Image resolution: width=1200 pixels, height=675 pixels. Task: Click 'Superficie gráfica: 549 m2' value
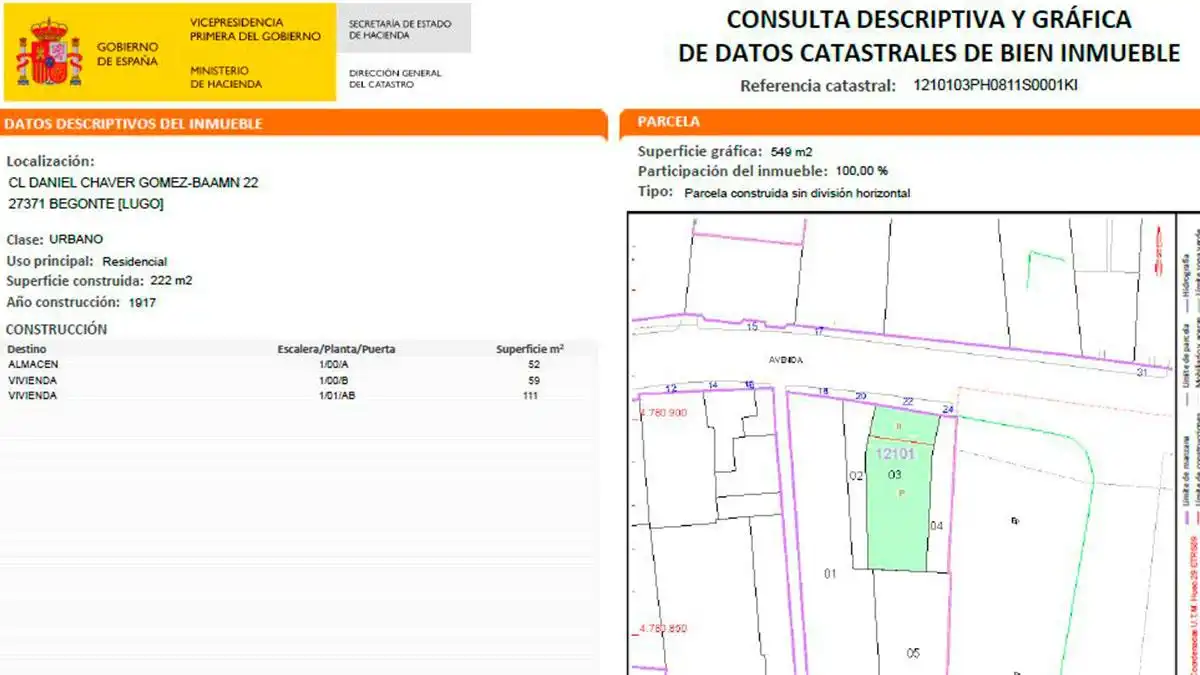[x=791, y=152]
